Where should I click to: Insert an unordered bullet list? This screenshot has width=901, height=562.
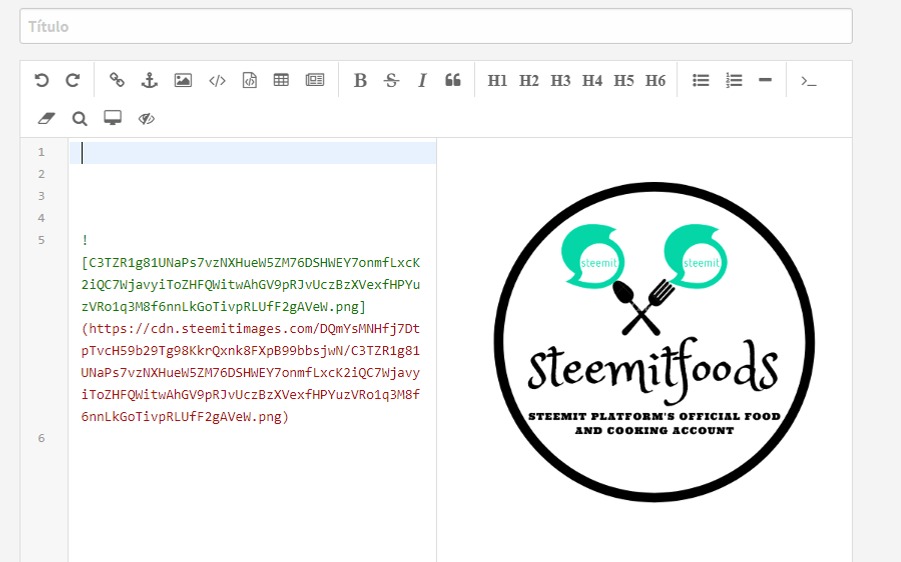pos(700,80)
